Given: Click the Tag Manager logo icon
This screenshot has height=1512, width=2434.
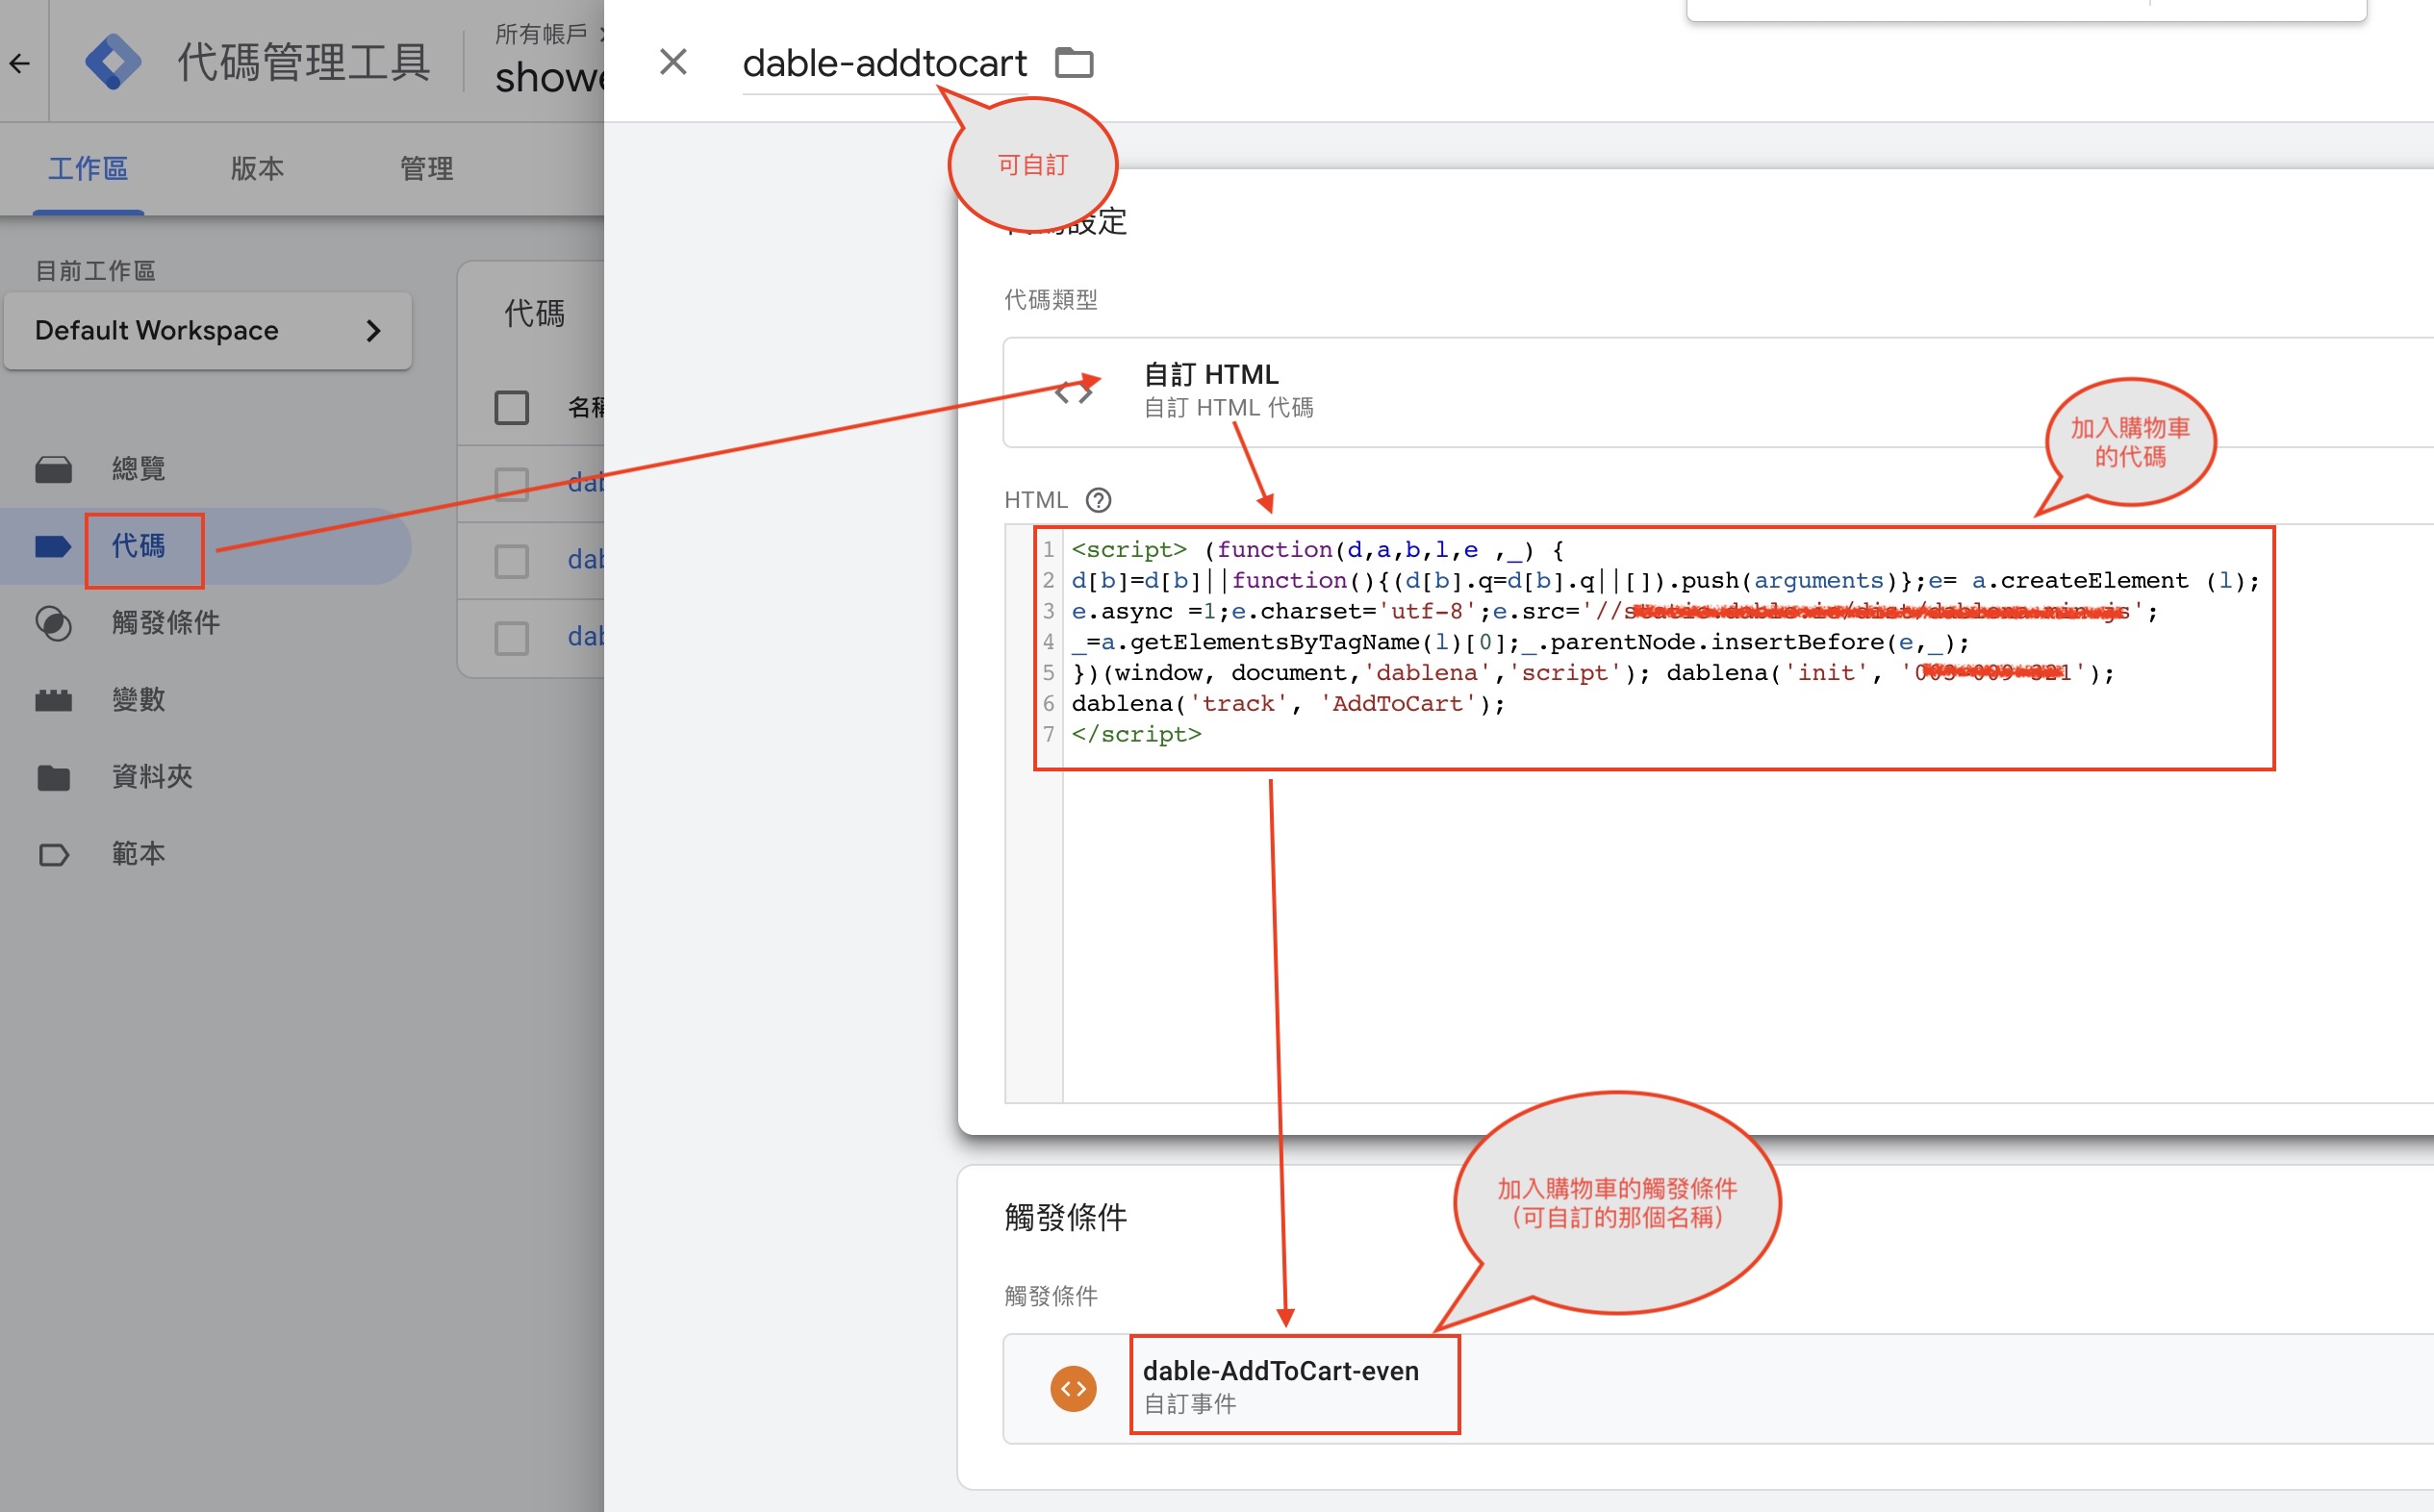Looking at the screenshot, I should [113, 62].
